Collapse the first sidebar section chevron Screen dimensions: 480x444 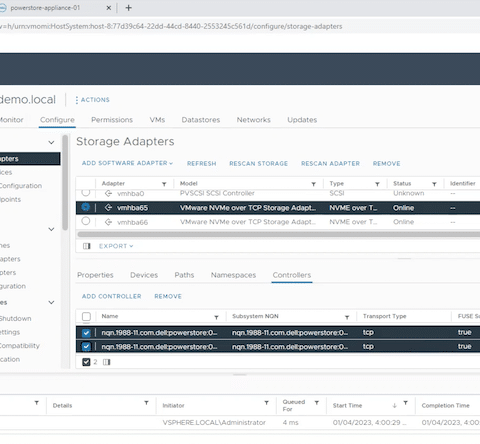click(x=51, y=142)
